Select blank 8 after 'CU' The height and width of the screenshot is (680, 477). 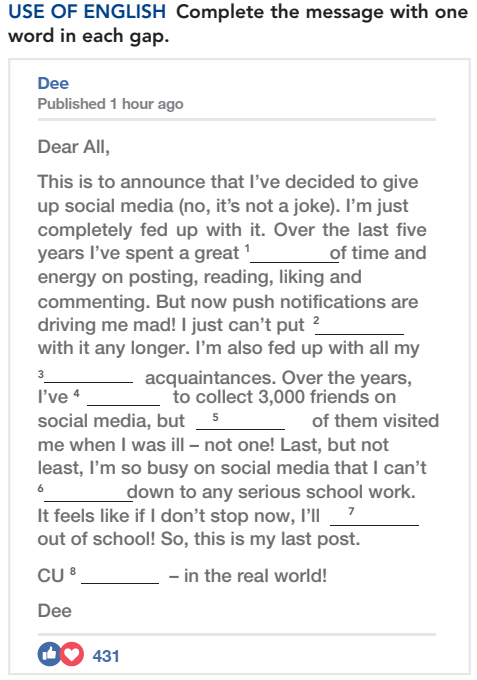(x=120, y=575)
